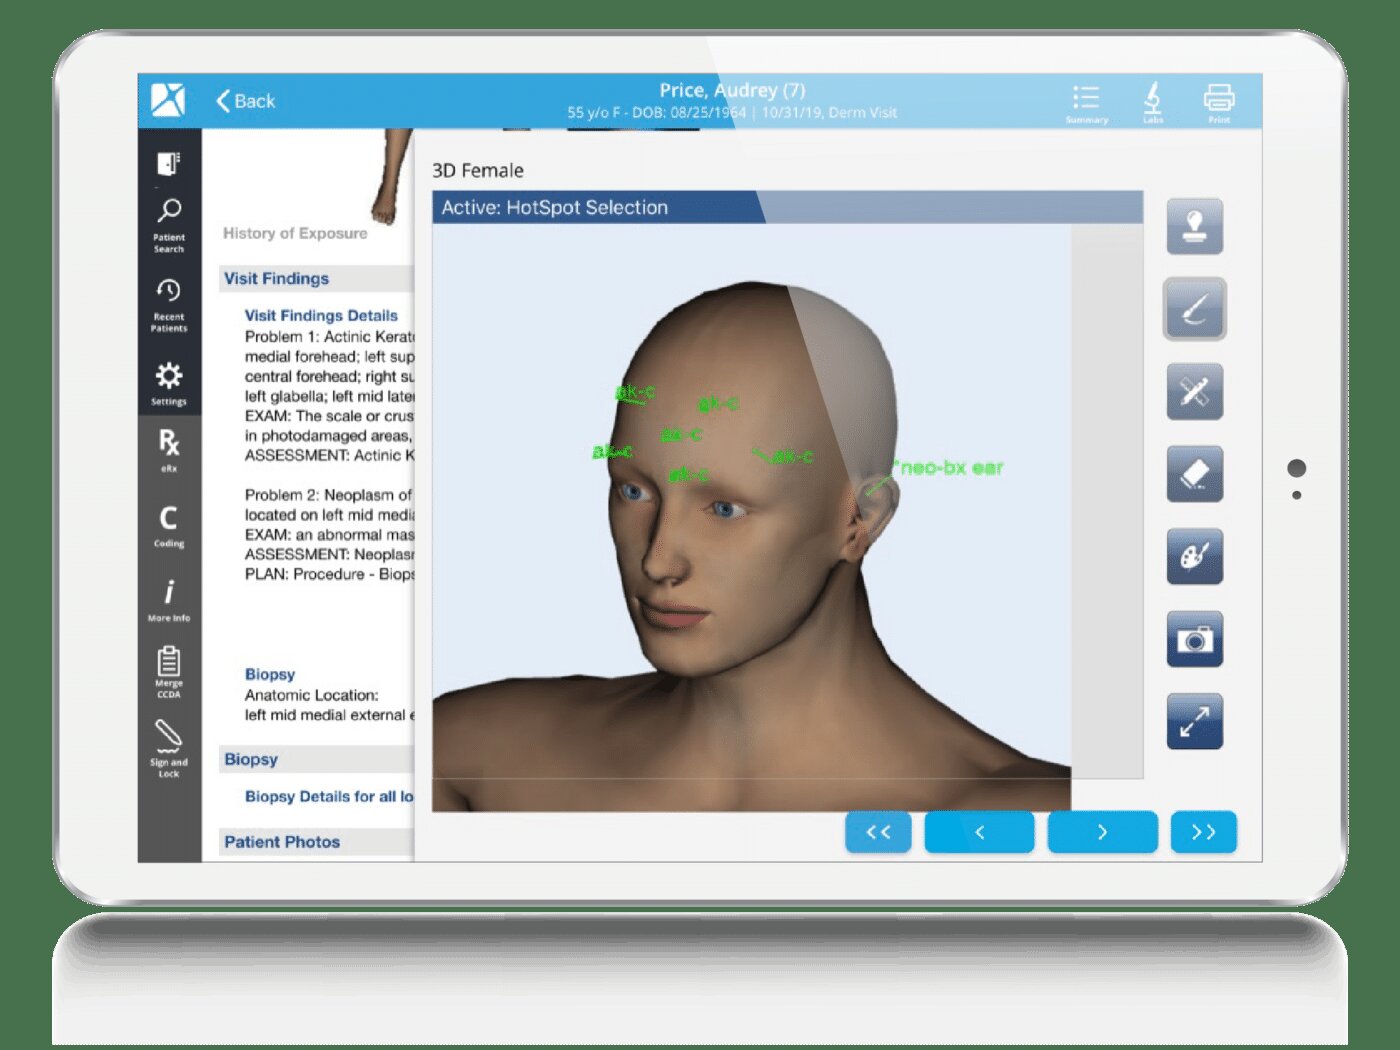
Task: Open the paint palette color tool
Action: (x=1194, y=556)
